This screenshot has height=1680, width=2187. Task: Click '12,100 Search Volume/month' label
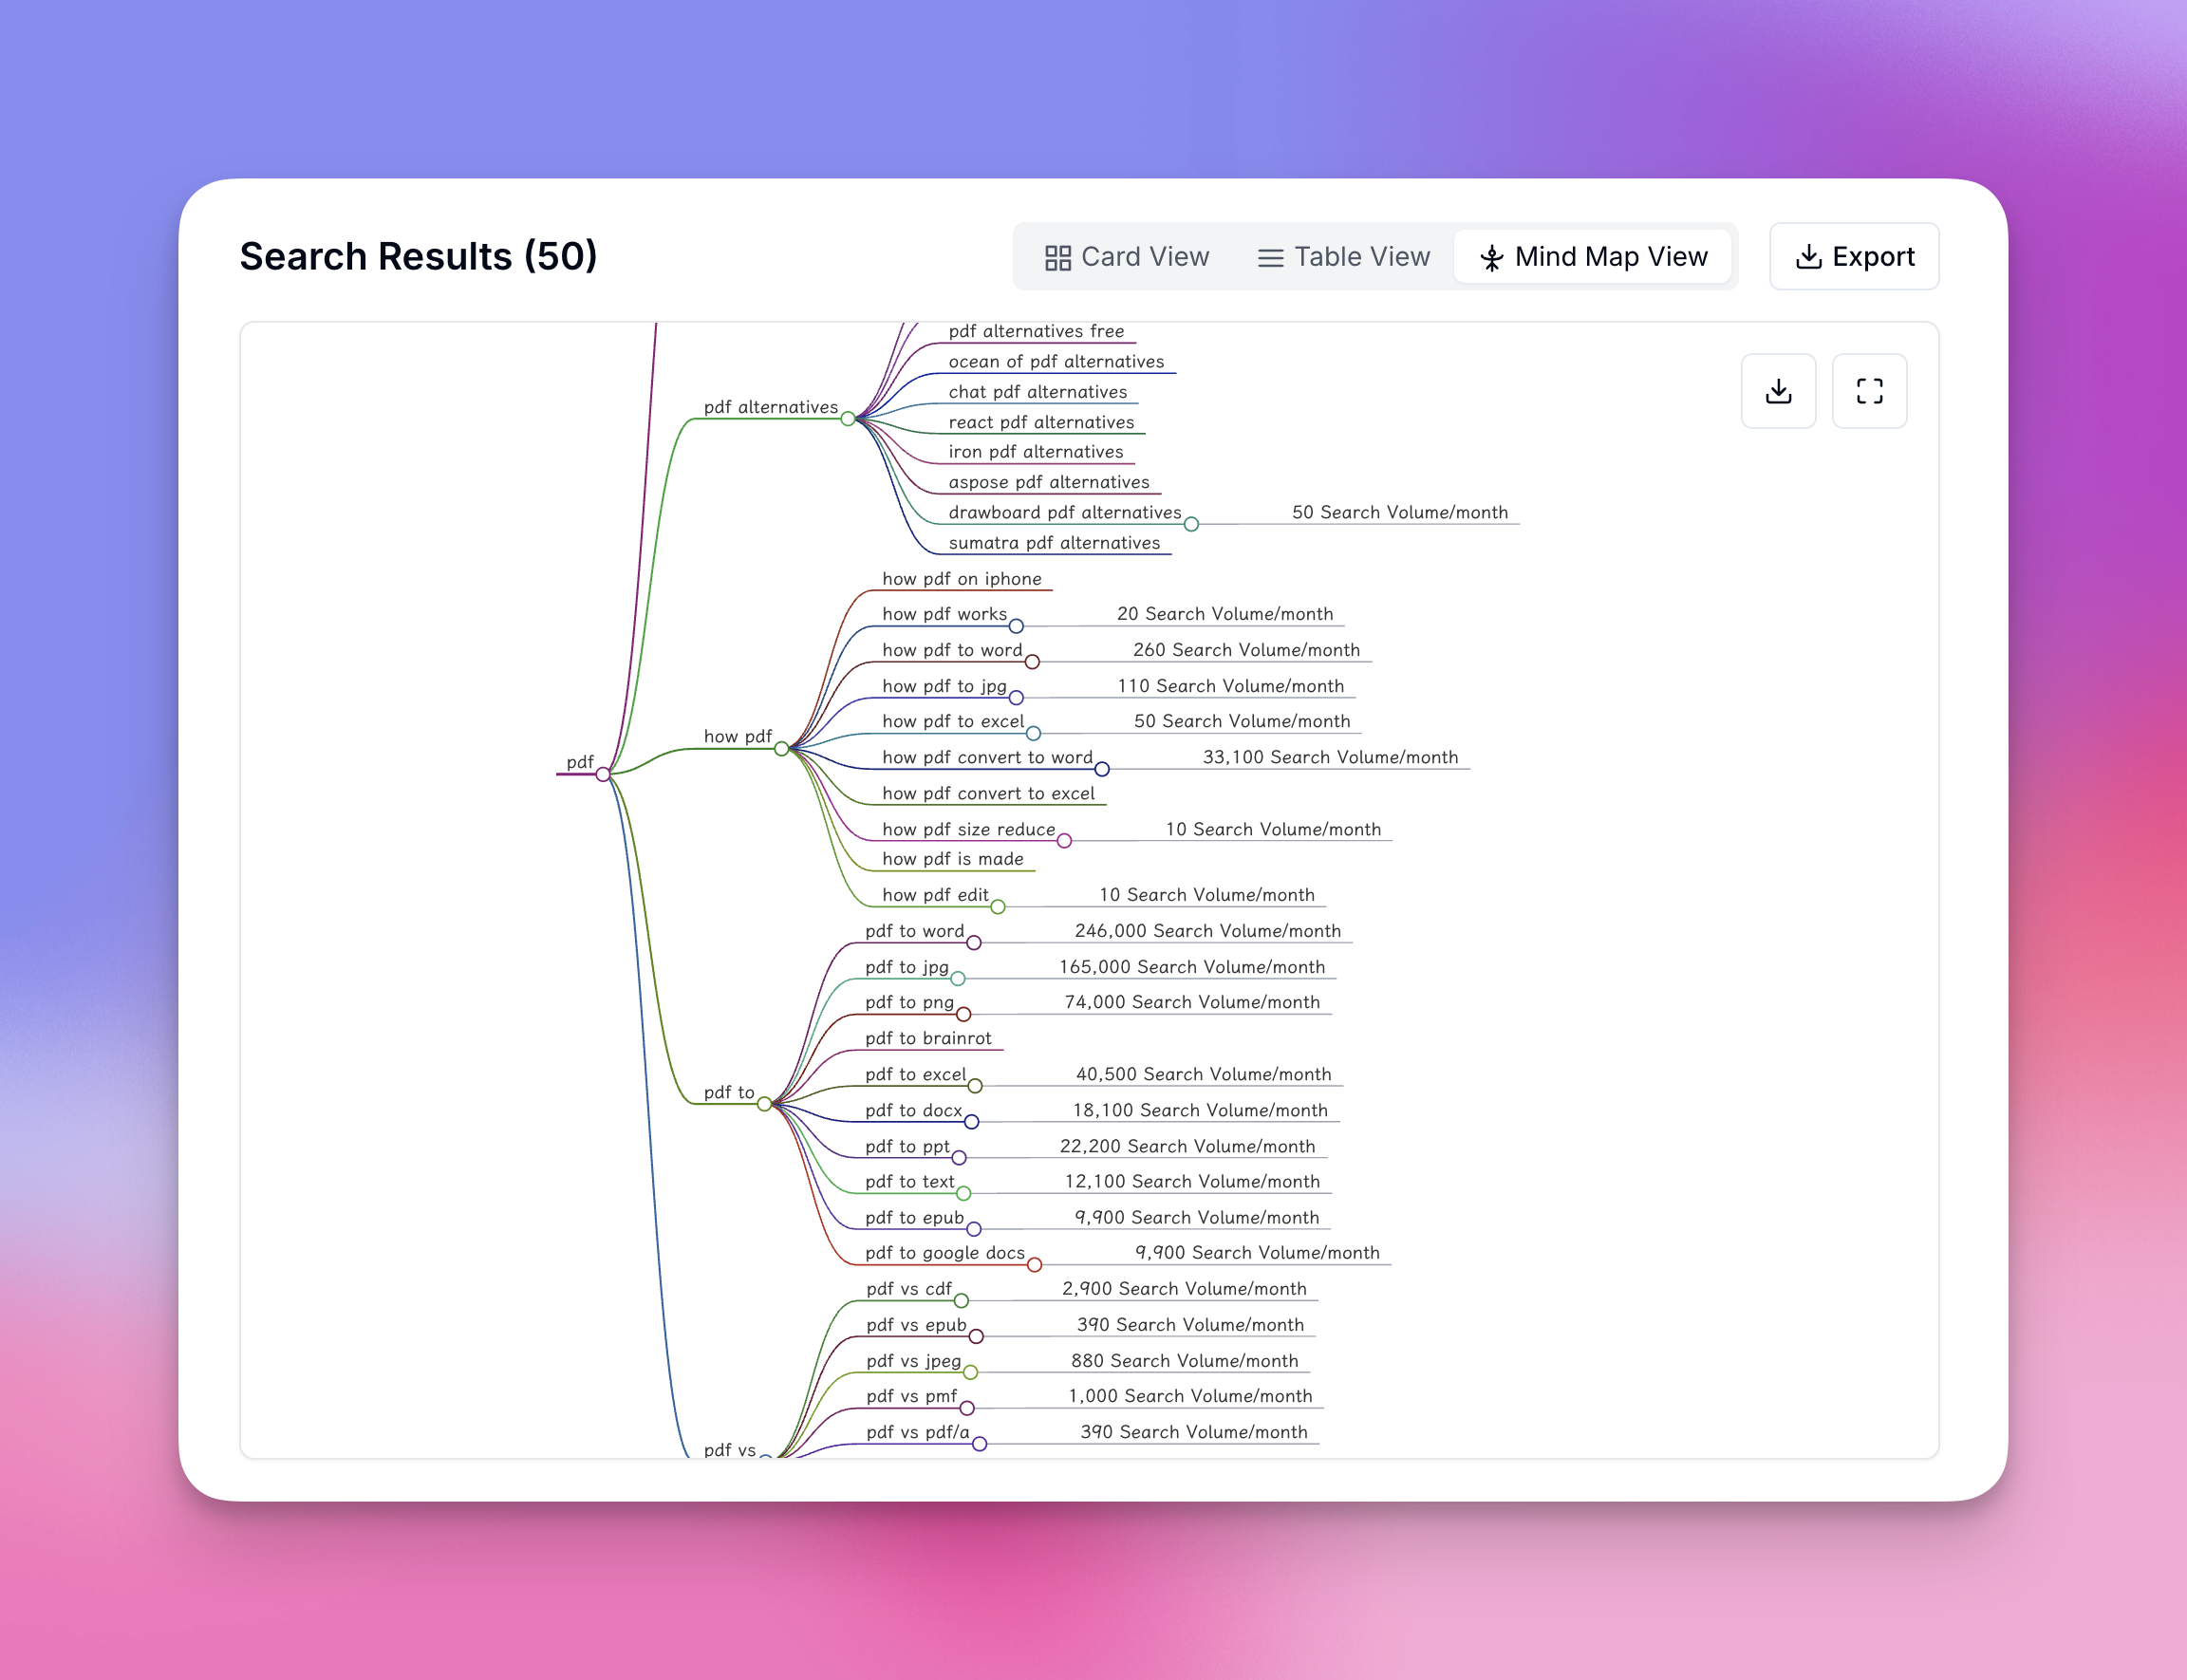[1192, 1182]
